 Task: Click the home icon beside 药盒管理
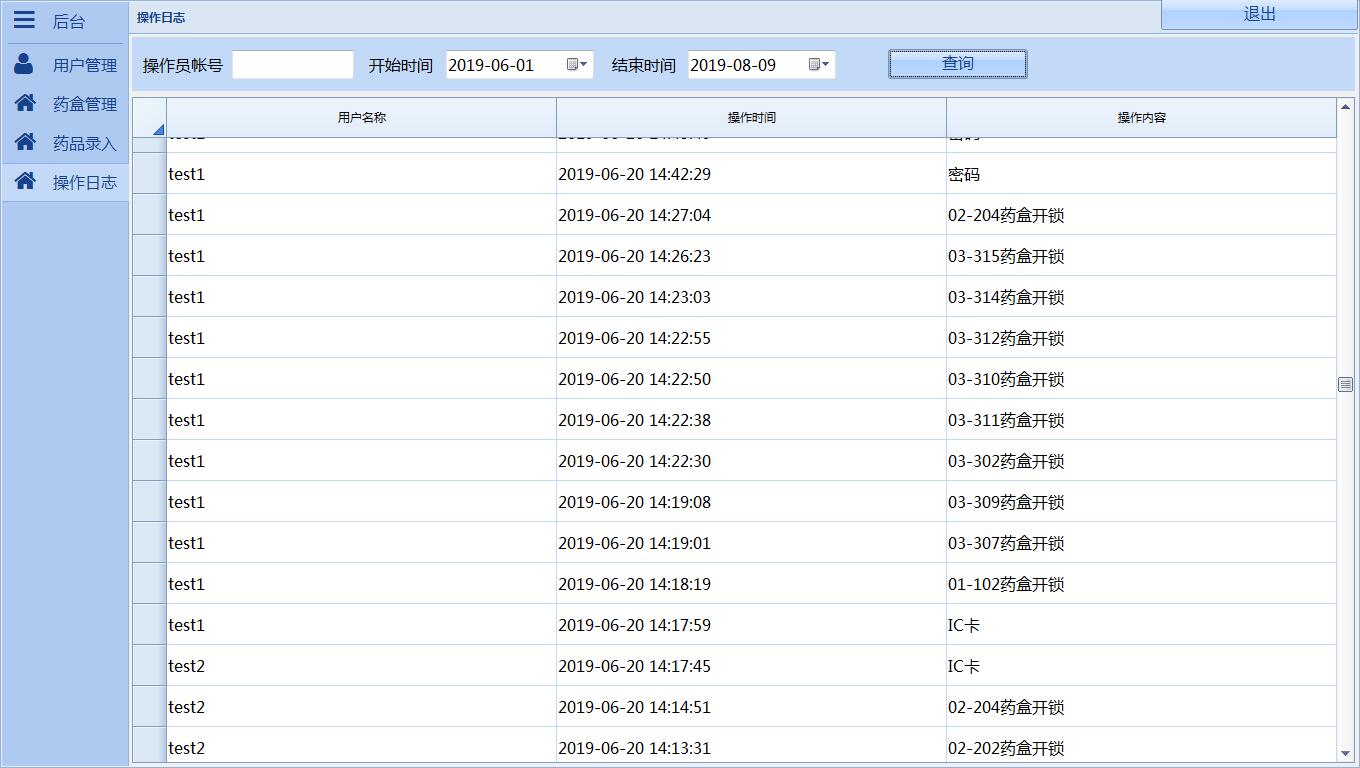25,103
